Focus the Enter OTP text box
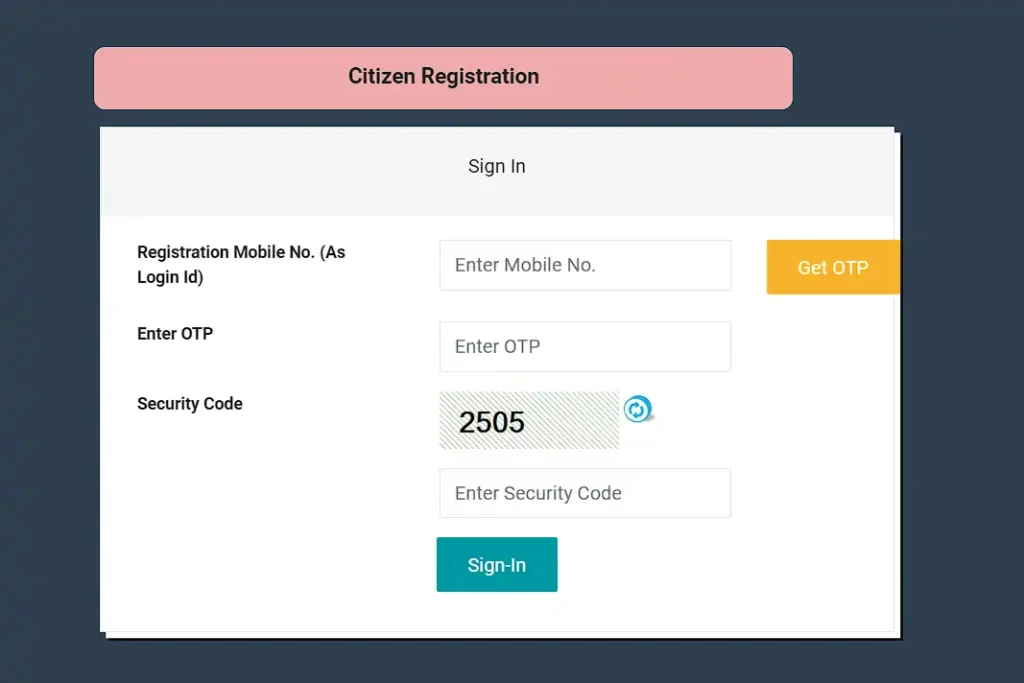The height and width of the screenshot is (683, 1024). pos(585,346)
